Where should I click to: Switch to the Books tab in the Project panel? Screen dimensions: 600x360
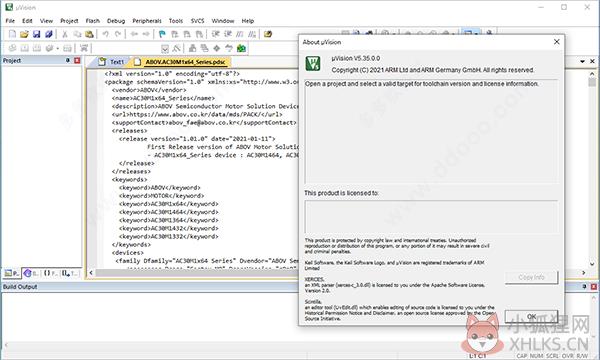click(x=31, y=273)
